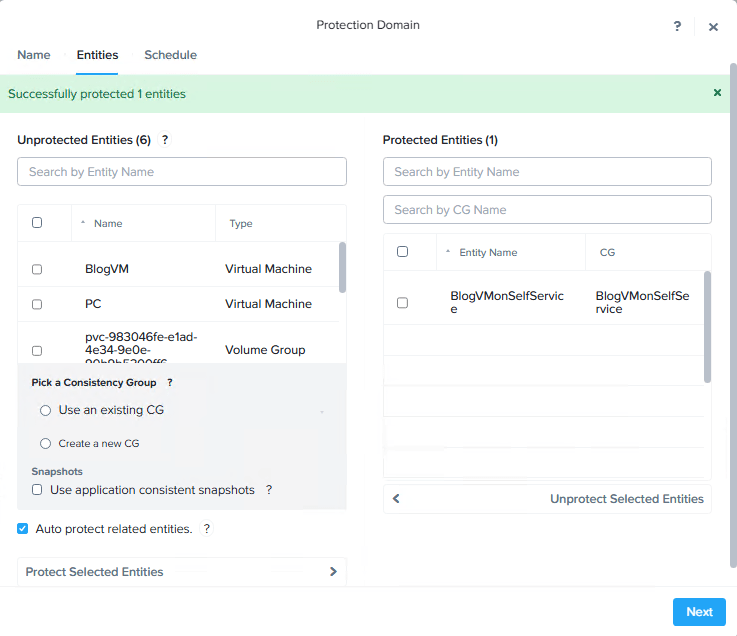
Task: Click BlogVMonSelfService under CG column
Action: click(x=642, y=302)
